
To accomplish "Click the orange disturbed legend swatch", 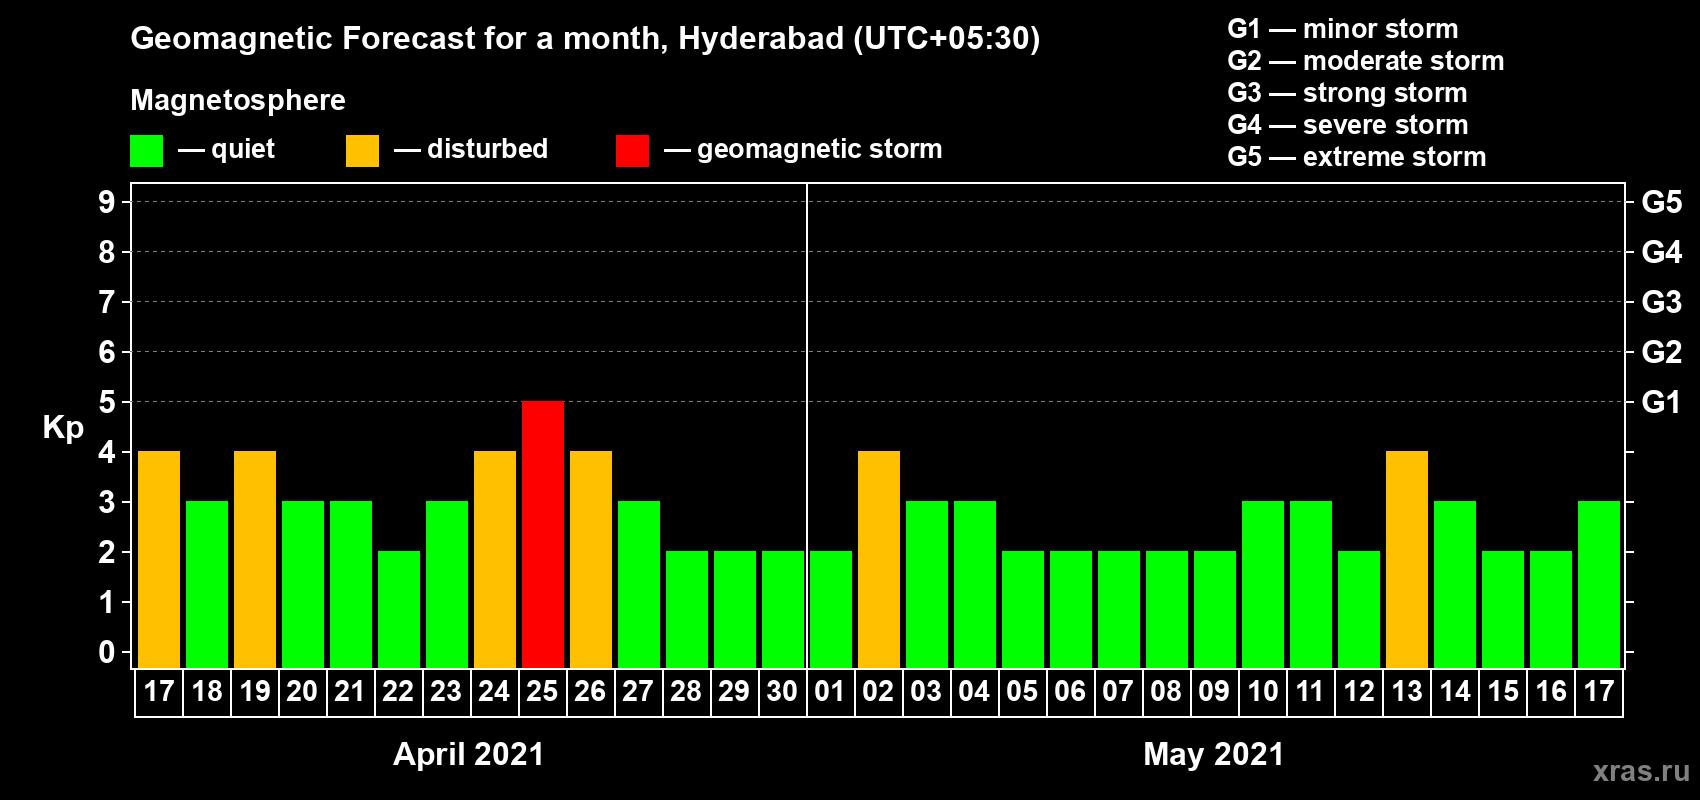I will pos(363,151).
